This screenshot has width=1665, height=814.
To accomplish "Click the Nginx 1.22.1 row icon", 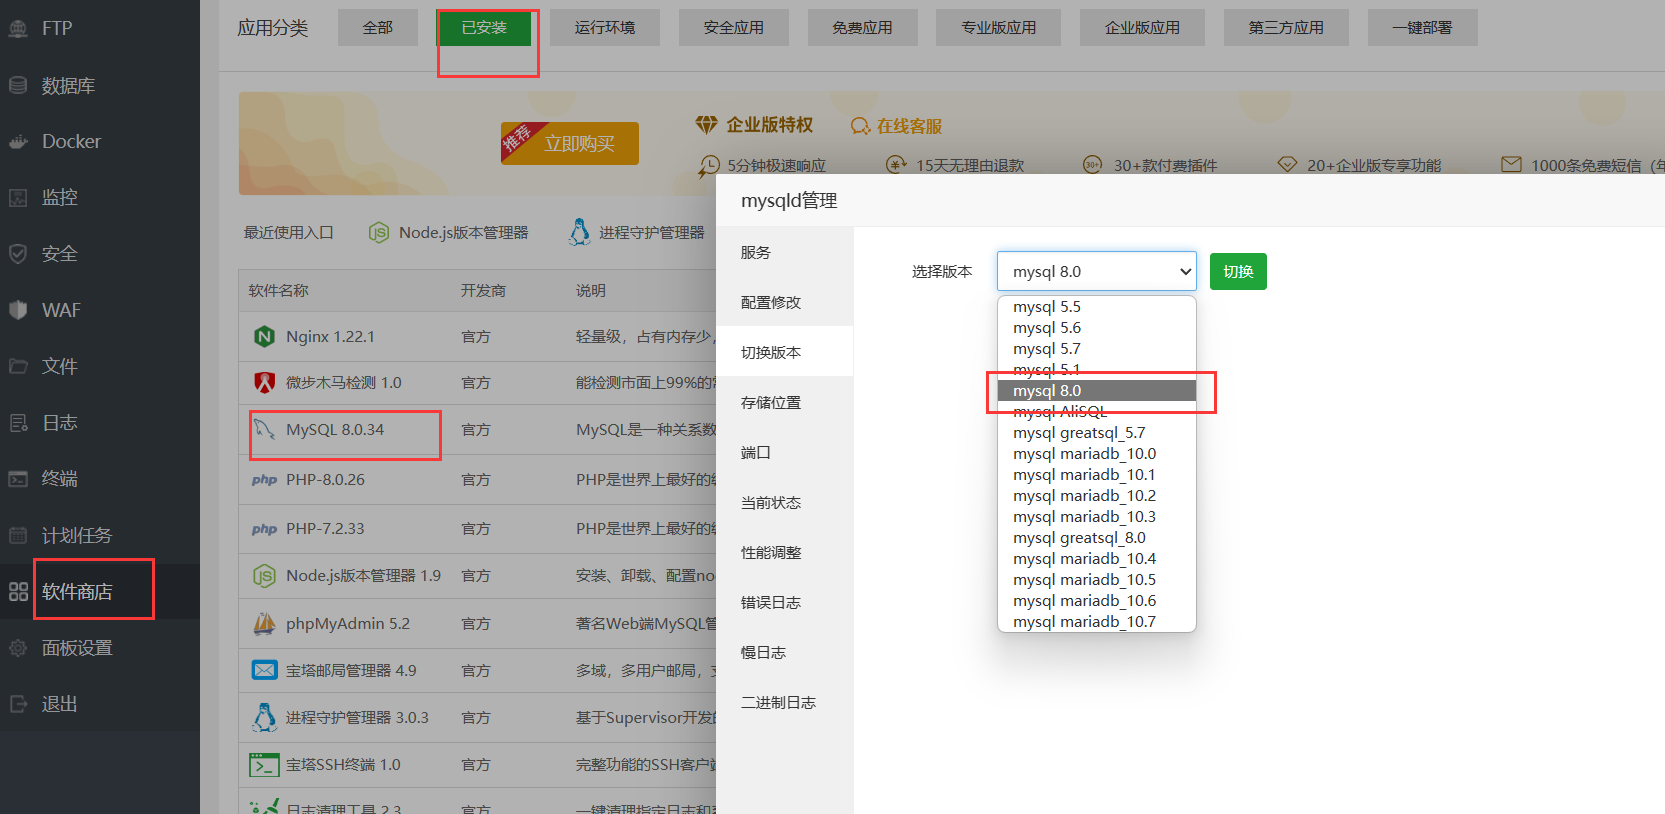I will tap(264, 337).
